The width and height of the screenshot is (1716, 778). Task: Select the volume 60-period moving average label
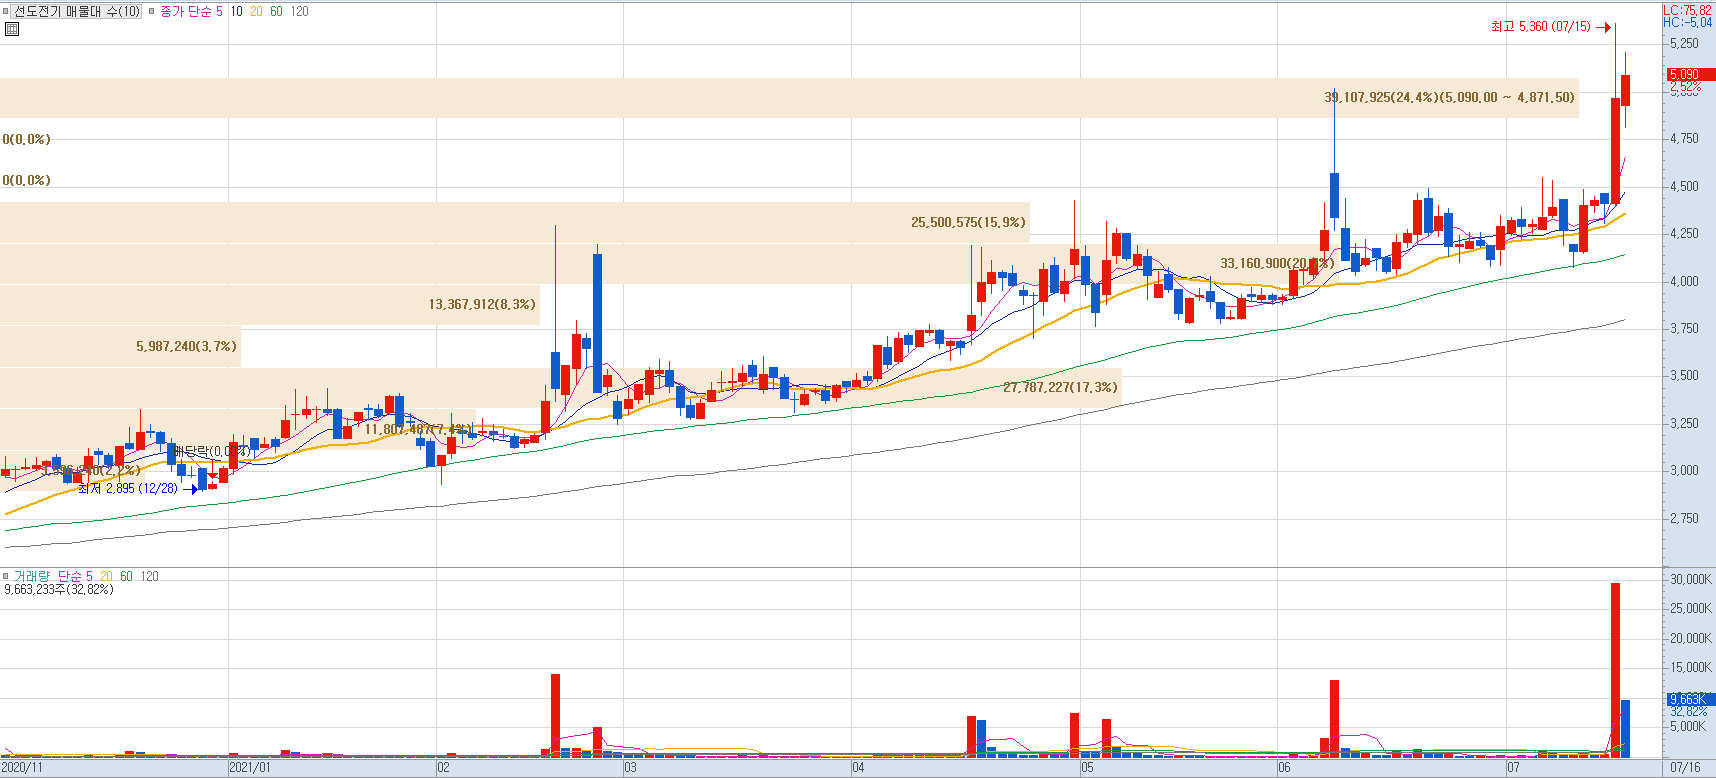126,576
